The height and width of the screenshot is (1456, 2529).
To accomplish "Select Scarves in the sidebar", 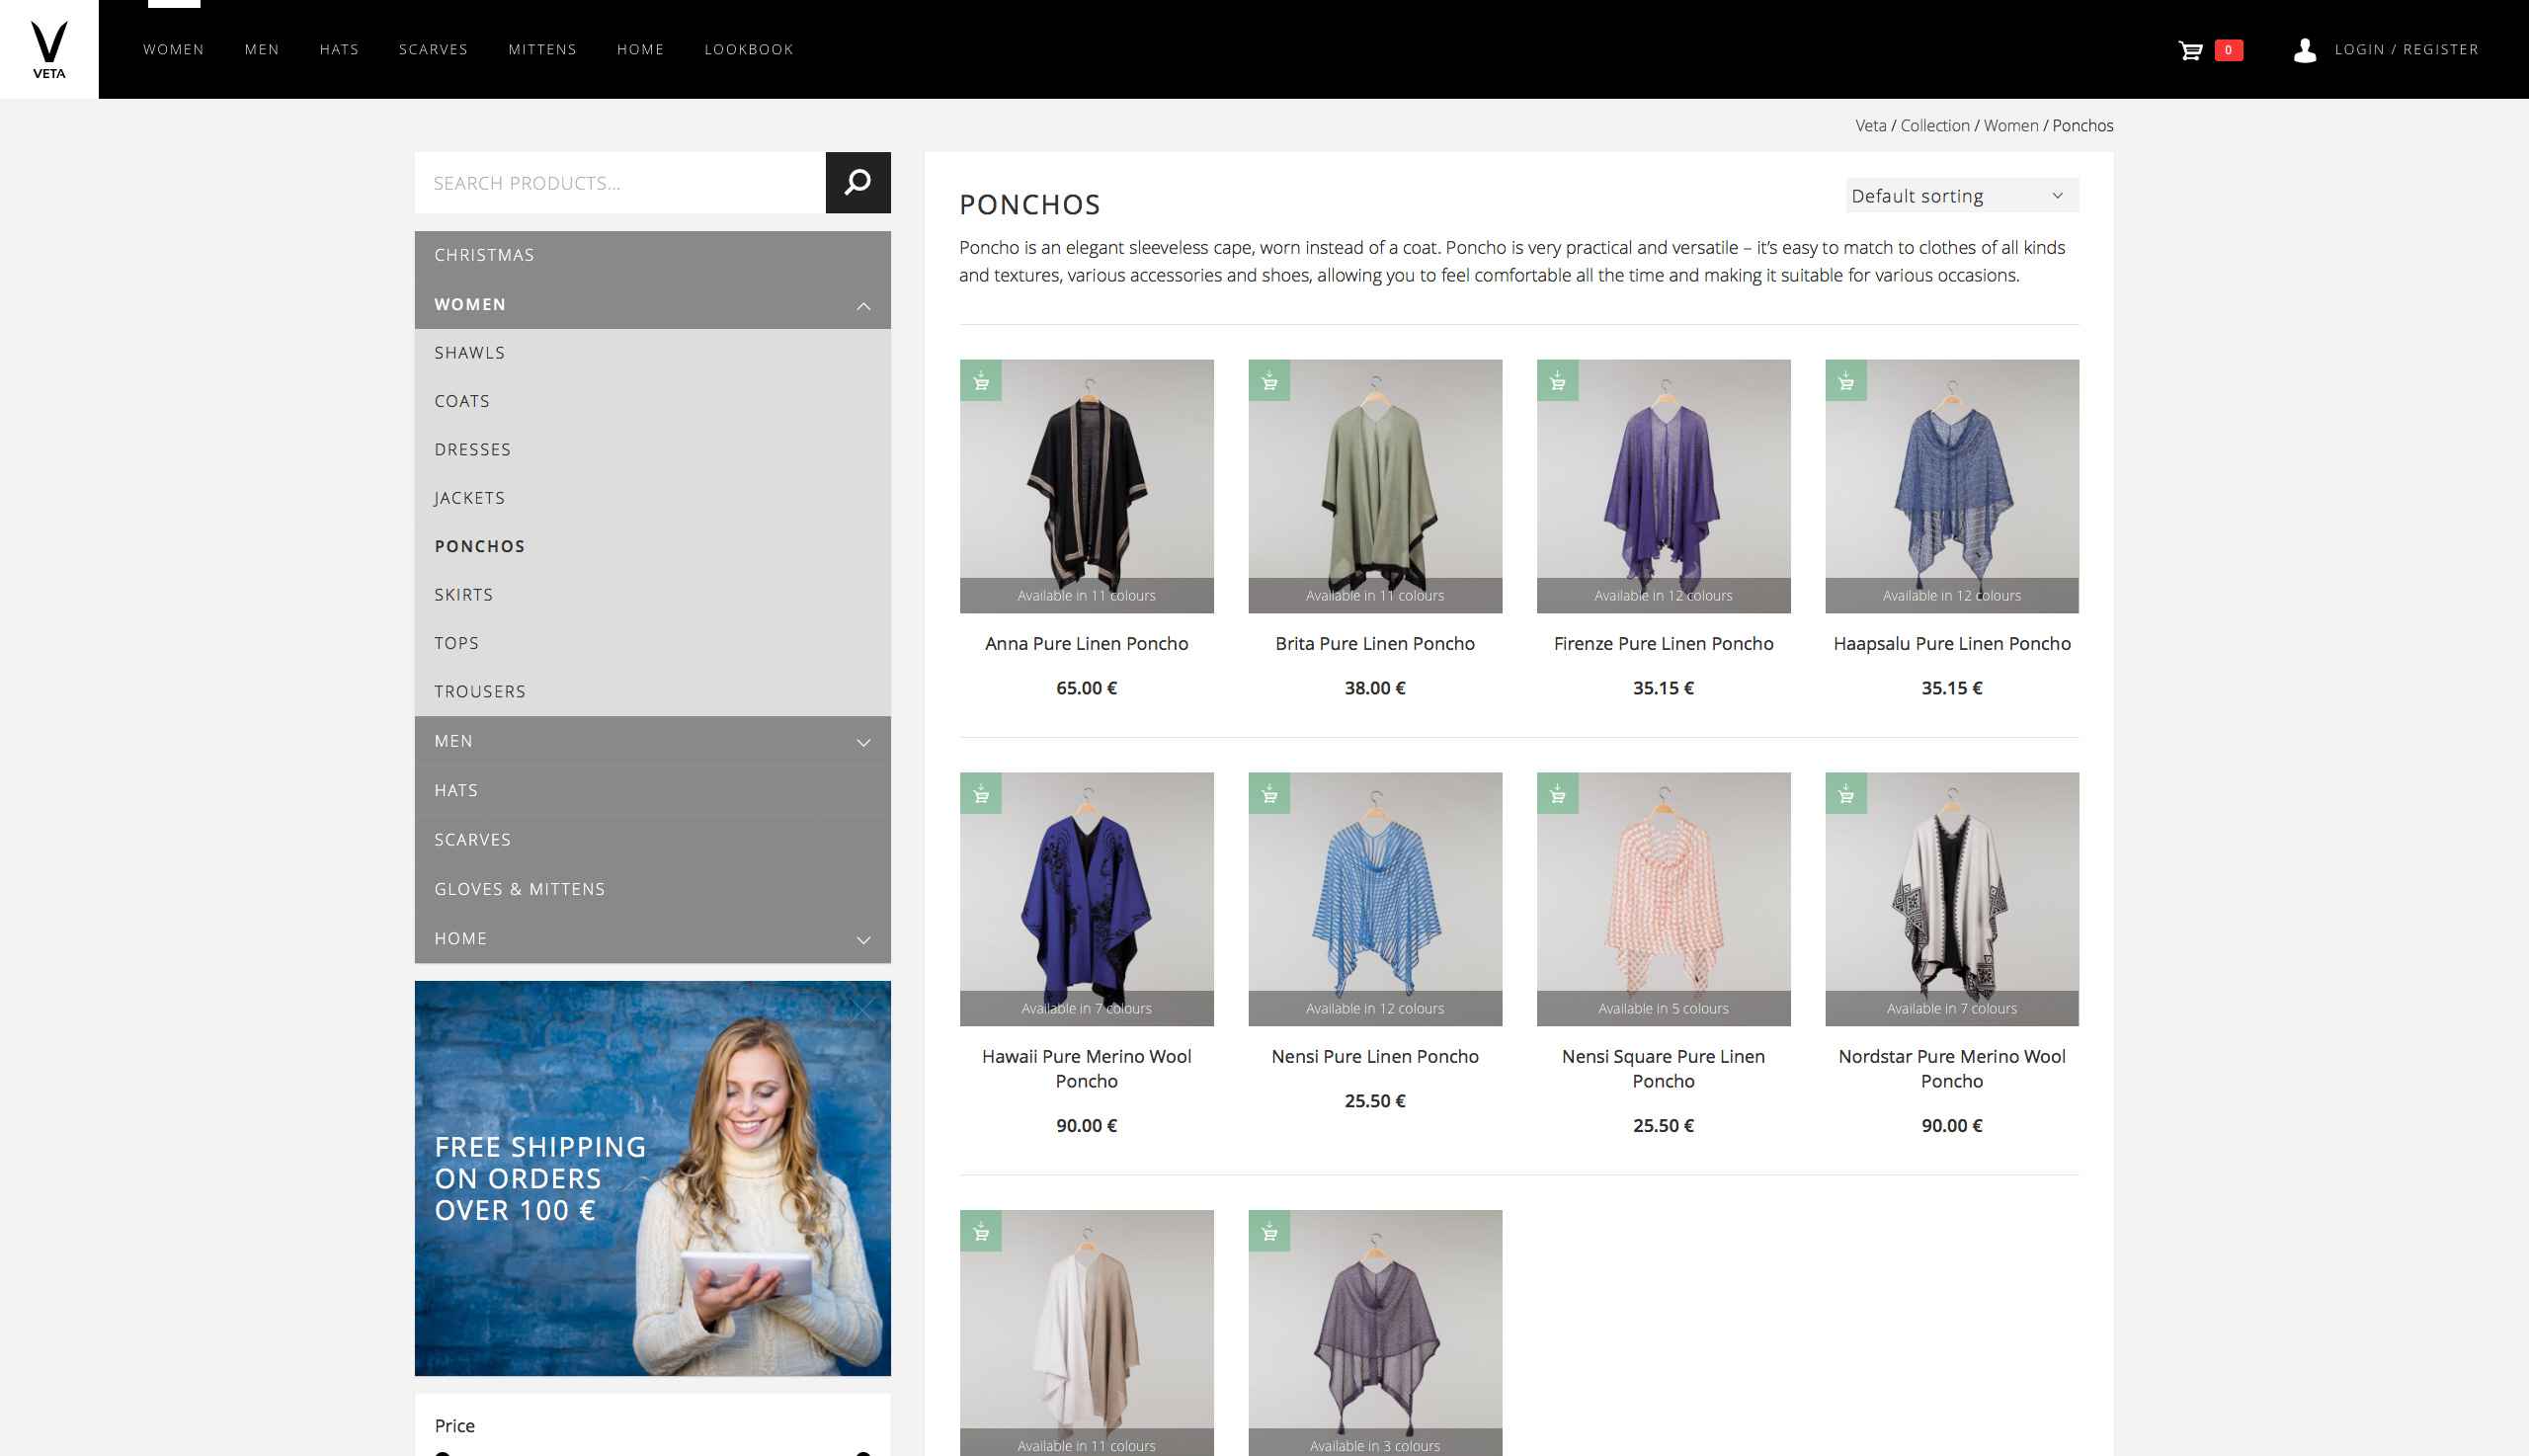I will tap(652, 840).
